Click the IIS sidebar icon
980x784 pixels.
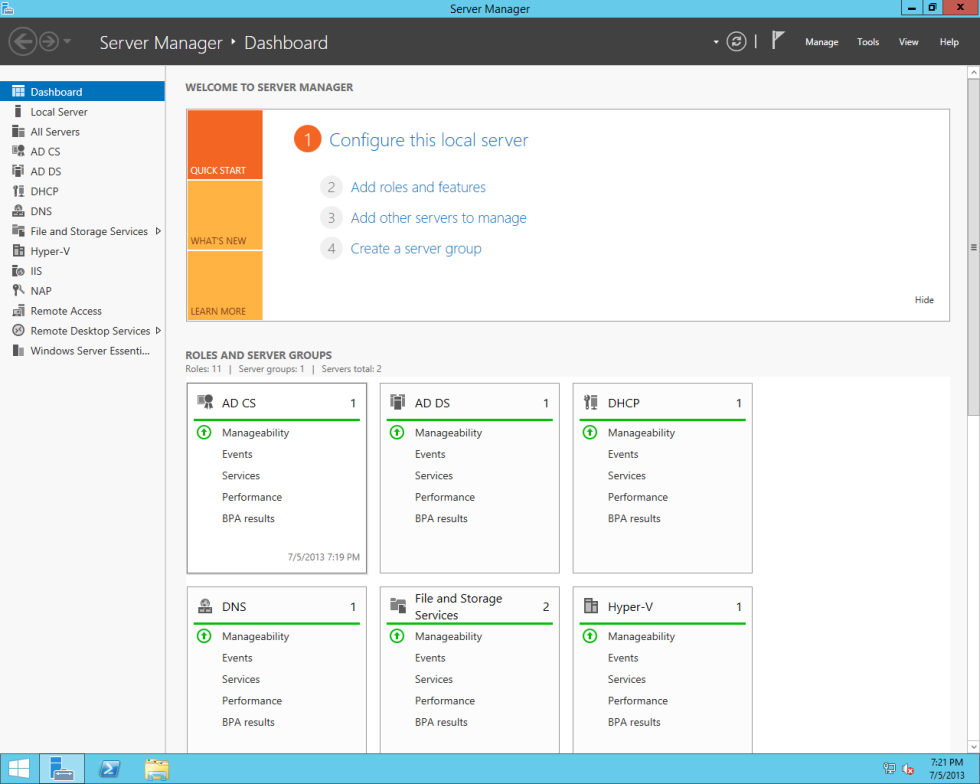(18, 271)
